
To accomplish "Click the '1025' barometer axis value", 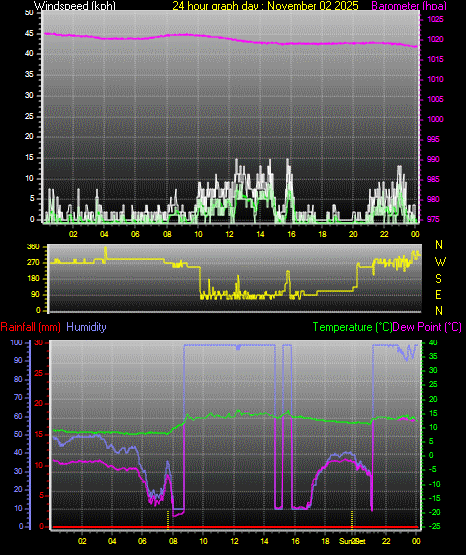I will coord(435,19).
